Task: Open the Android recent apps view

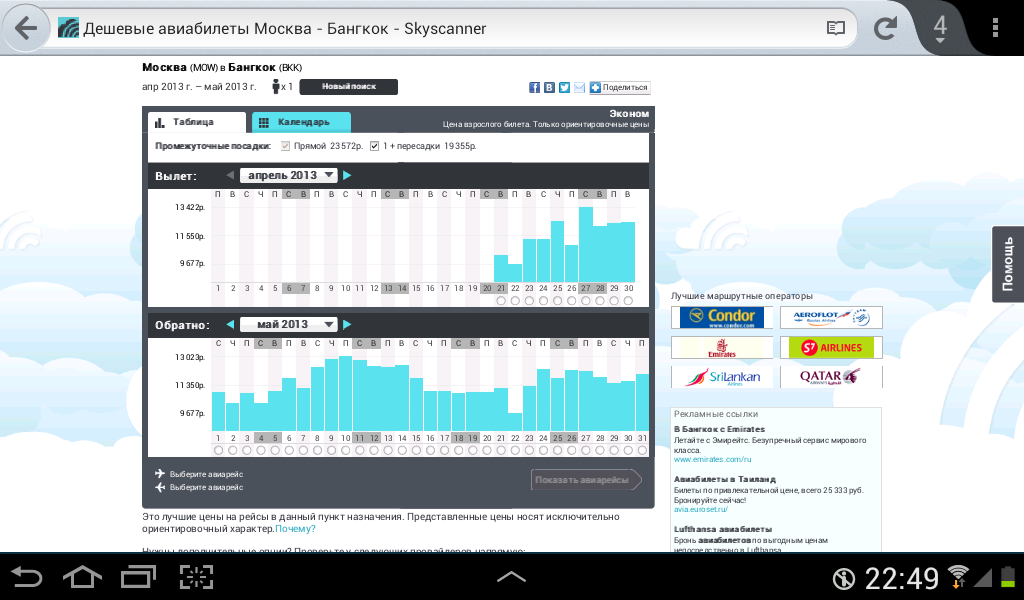Action: 138,577
